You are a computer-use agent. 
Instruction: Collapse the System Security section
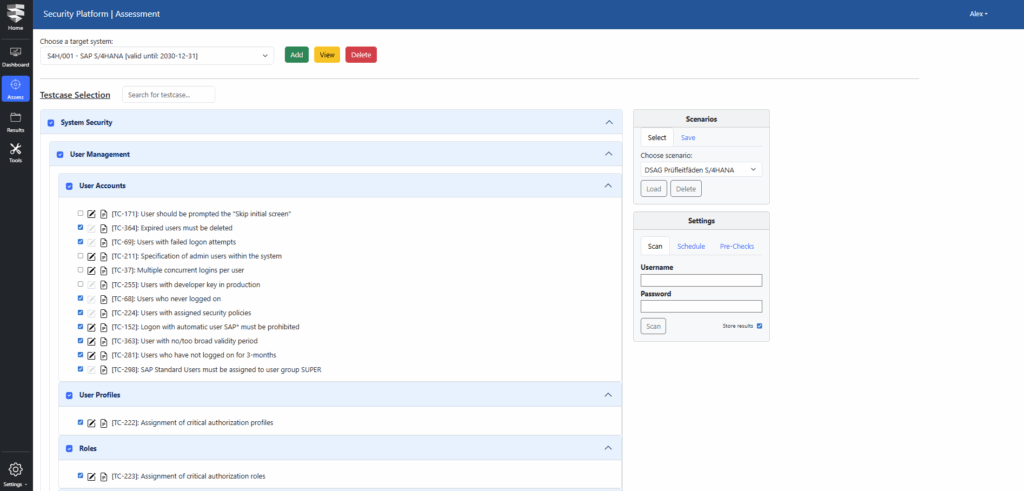[x=608, y=122]
